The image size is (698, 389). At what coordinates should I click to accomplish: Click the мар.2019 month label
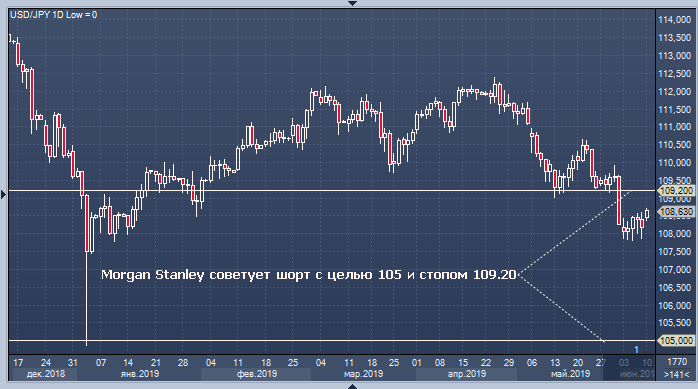(363, 374)
